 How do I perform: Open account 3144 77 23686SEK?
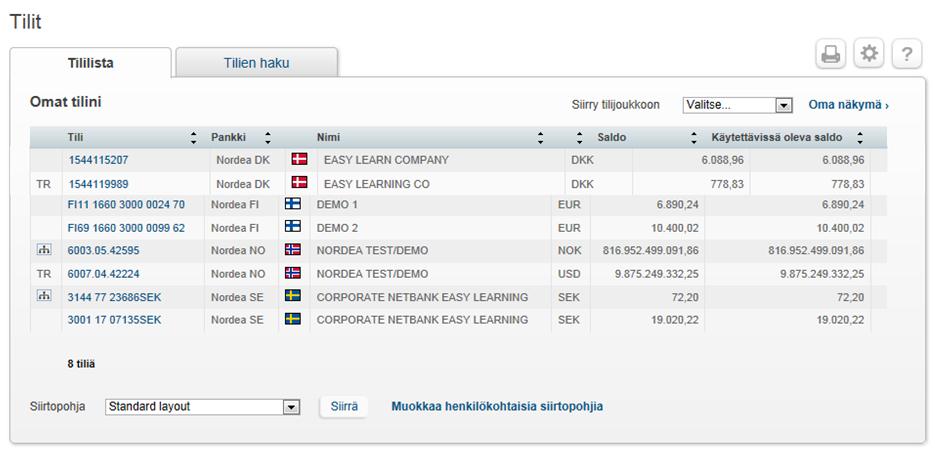[114, 297]
